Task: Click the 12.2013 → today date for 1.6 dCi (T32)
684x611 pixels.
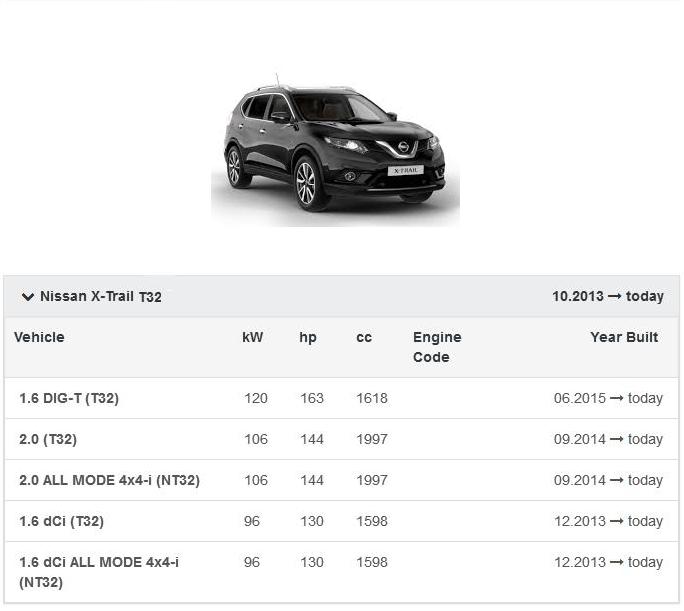Action: click(x=608, y=521)
